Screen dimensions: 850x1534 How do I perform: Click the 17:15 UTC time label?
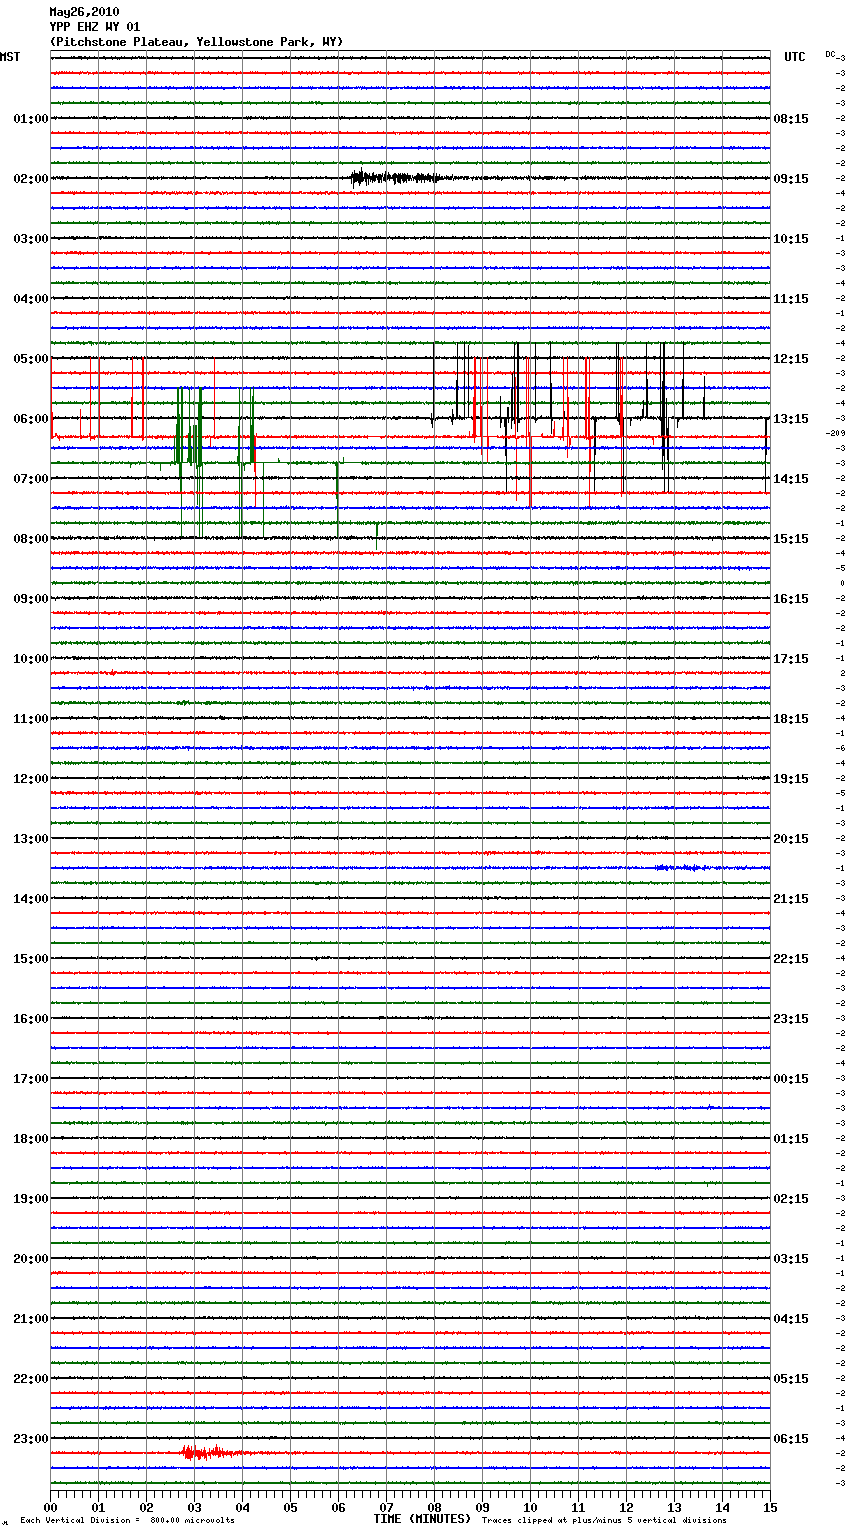coord(791,659)
